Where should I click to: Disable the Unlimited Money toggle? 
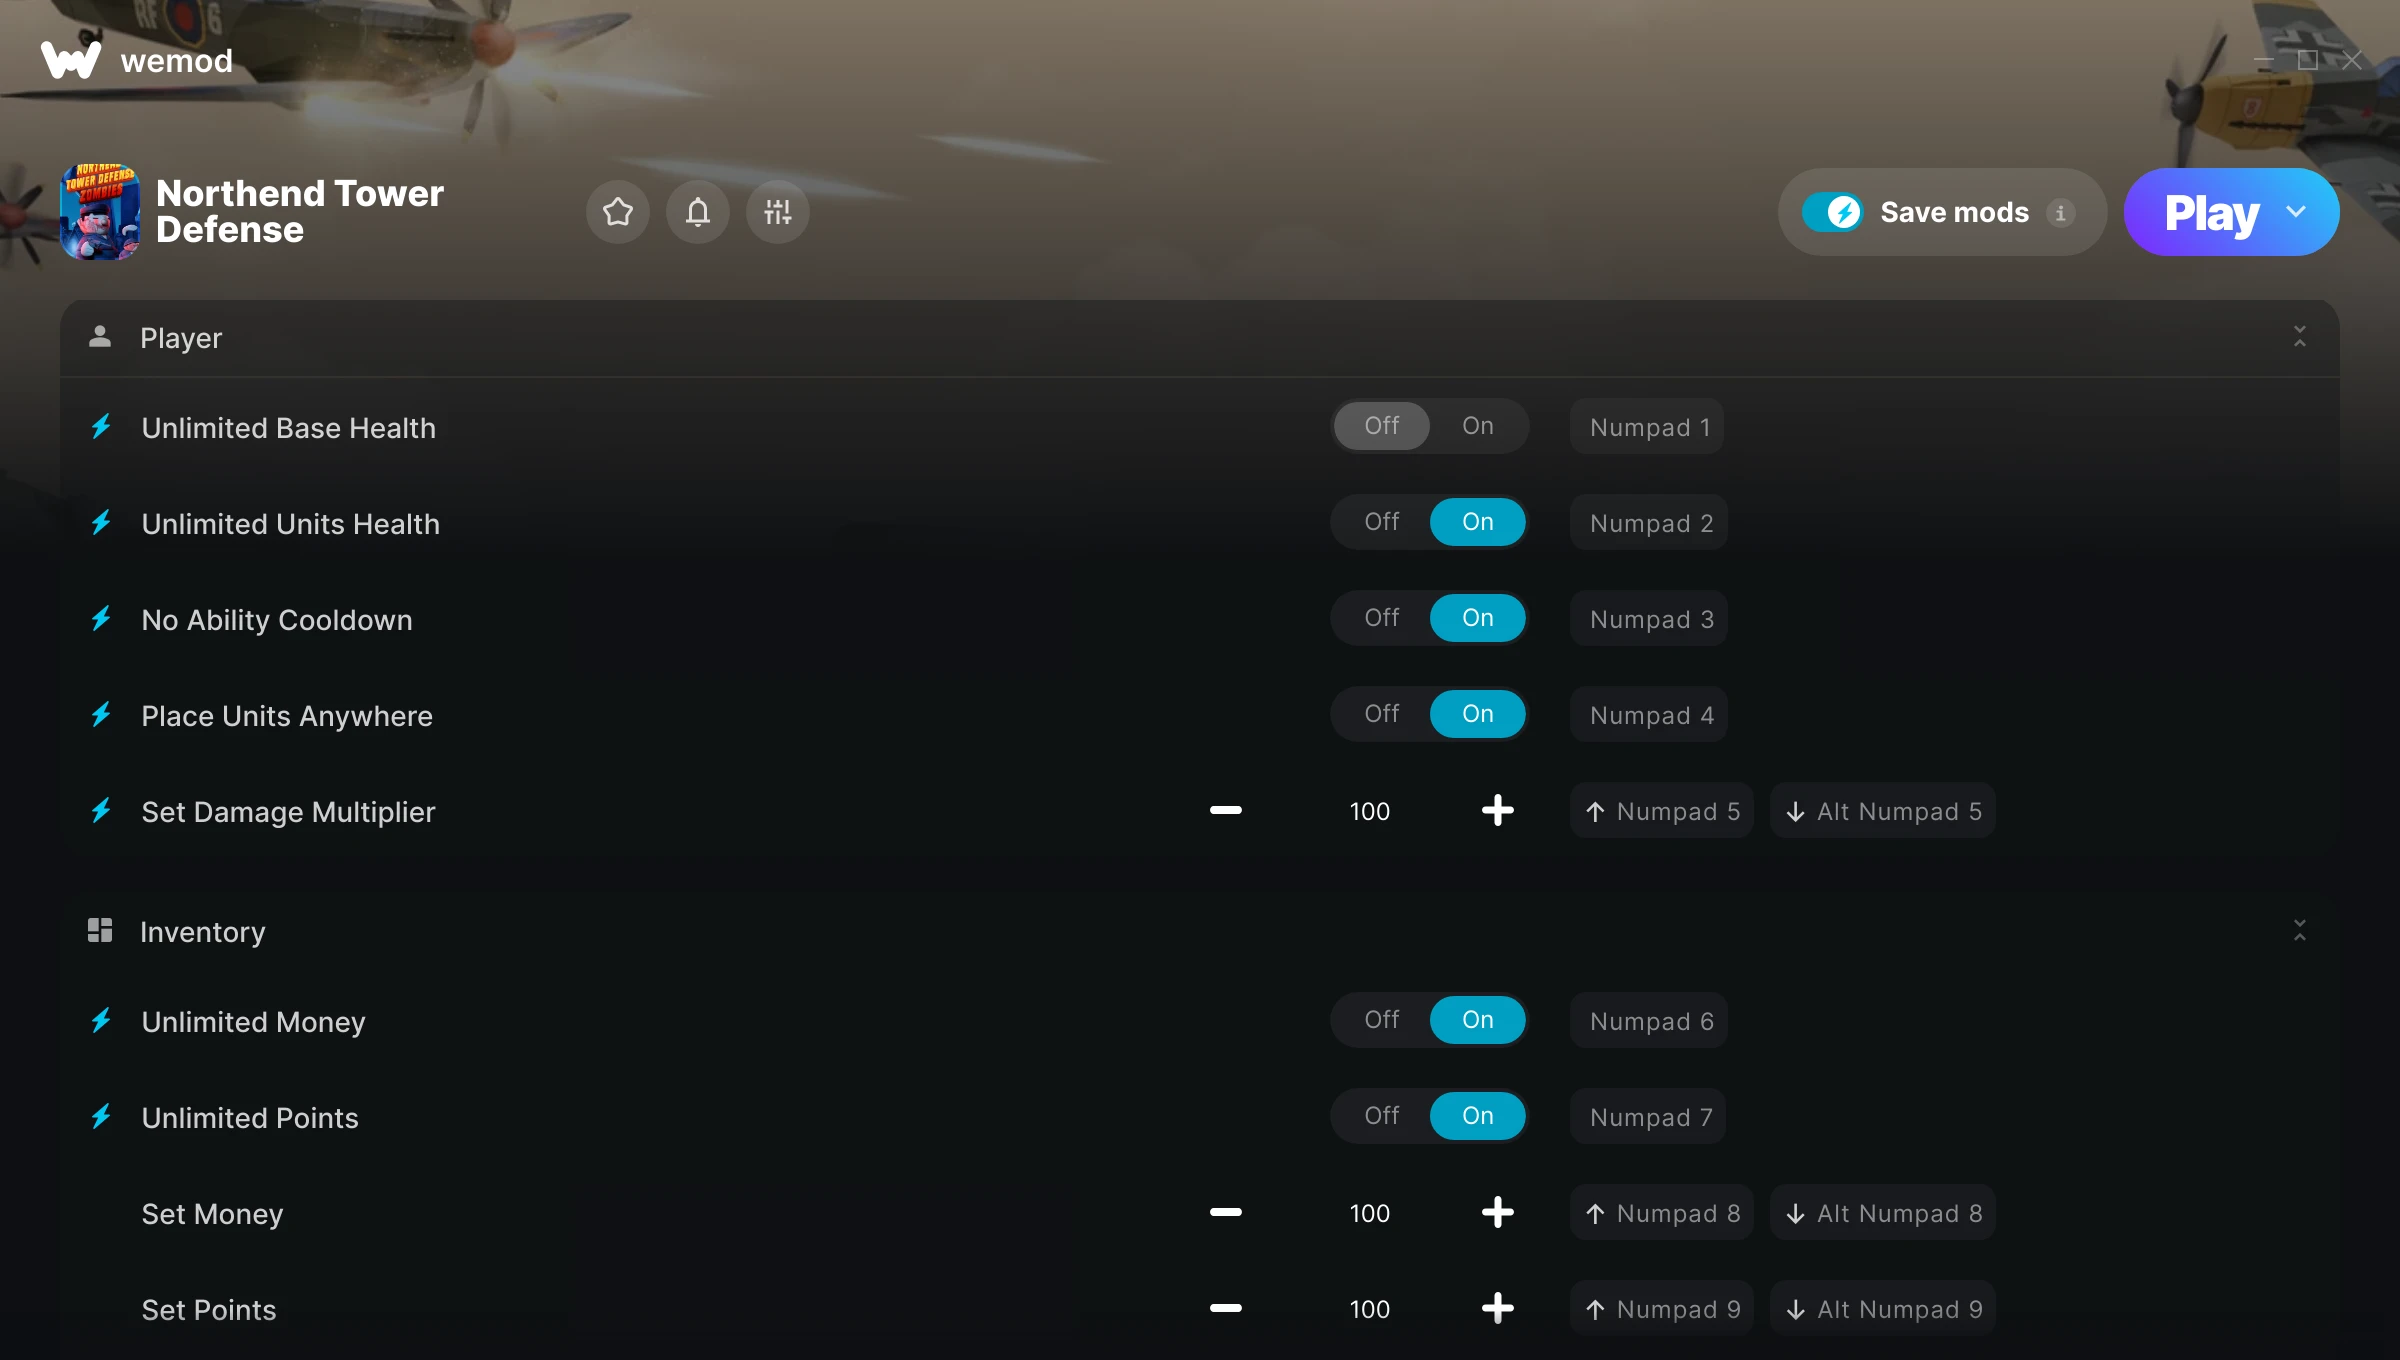(1382, 1020)
